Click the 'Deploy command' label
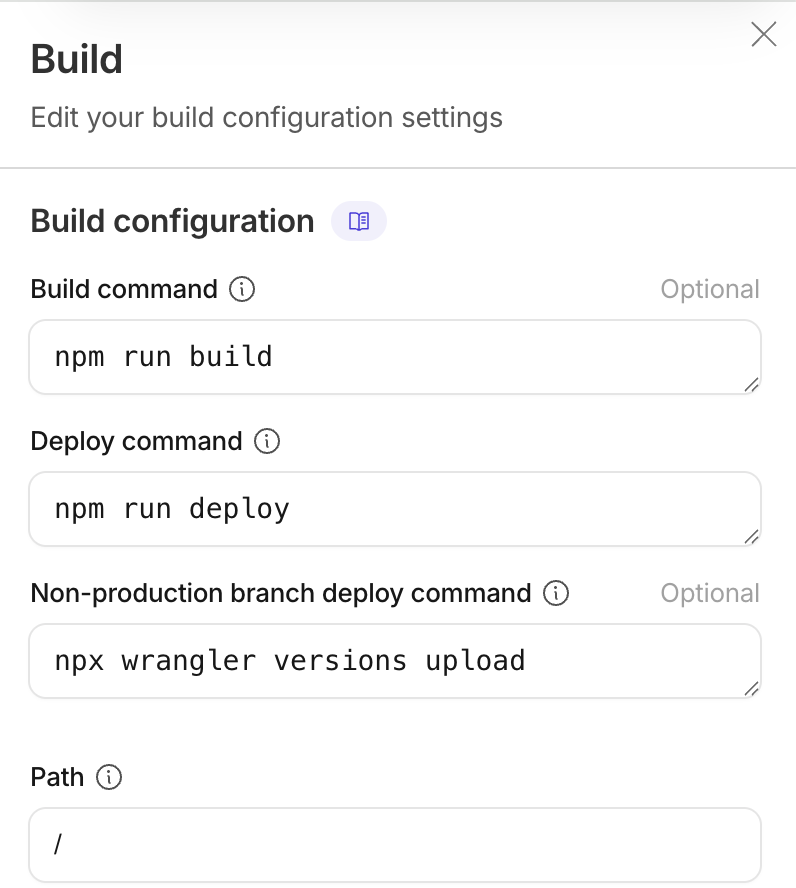Viewport: 796px width, 888px height. 137,442
